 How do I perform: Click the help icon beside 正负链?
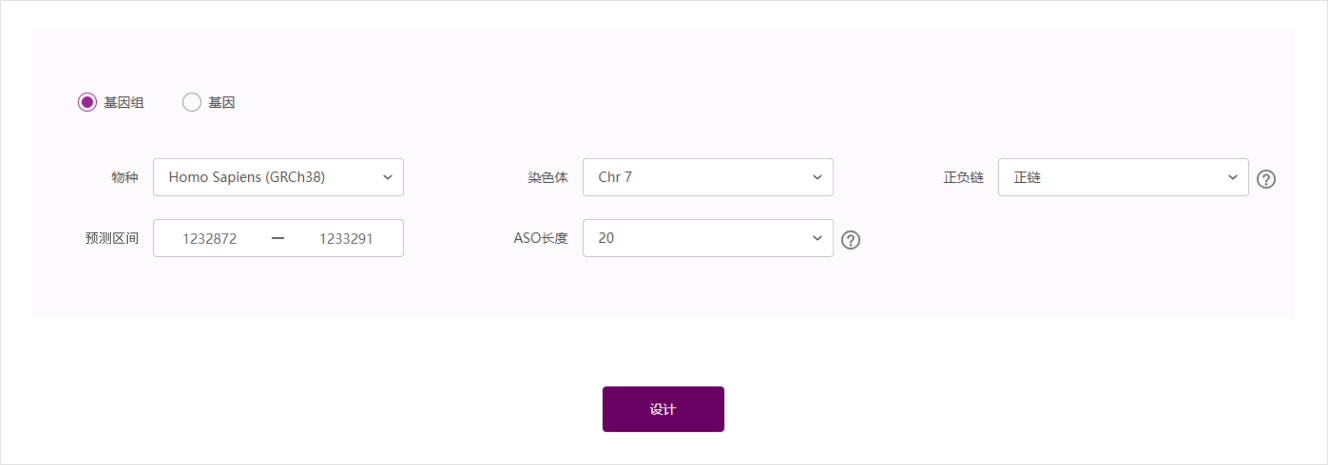coord(1266,179)
